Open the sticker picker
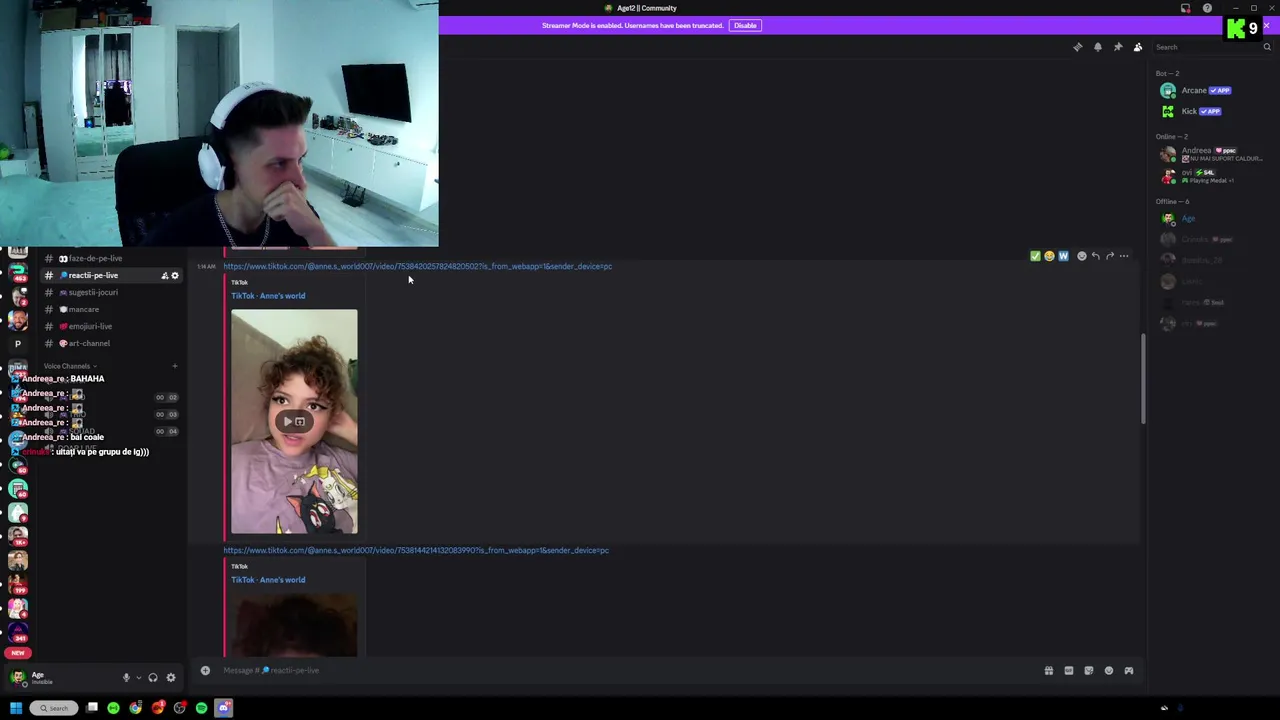 click(1089, 671)
